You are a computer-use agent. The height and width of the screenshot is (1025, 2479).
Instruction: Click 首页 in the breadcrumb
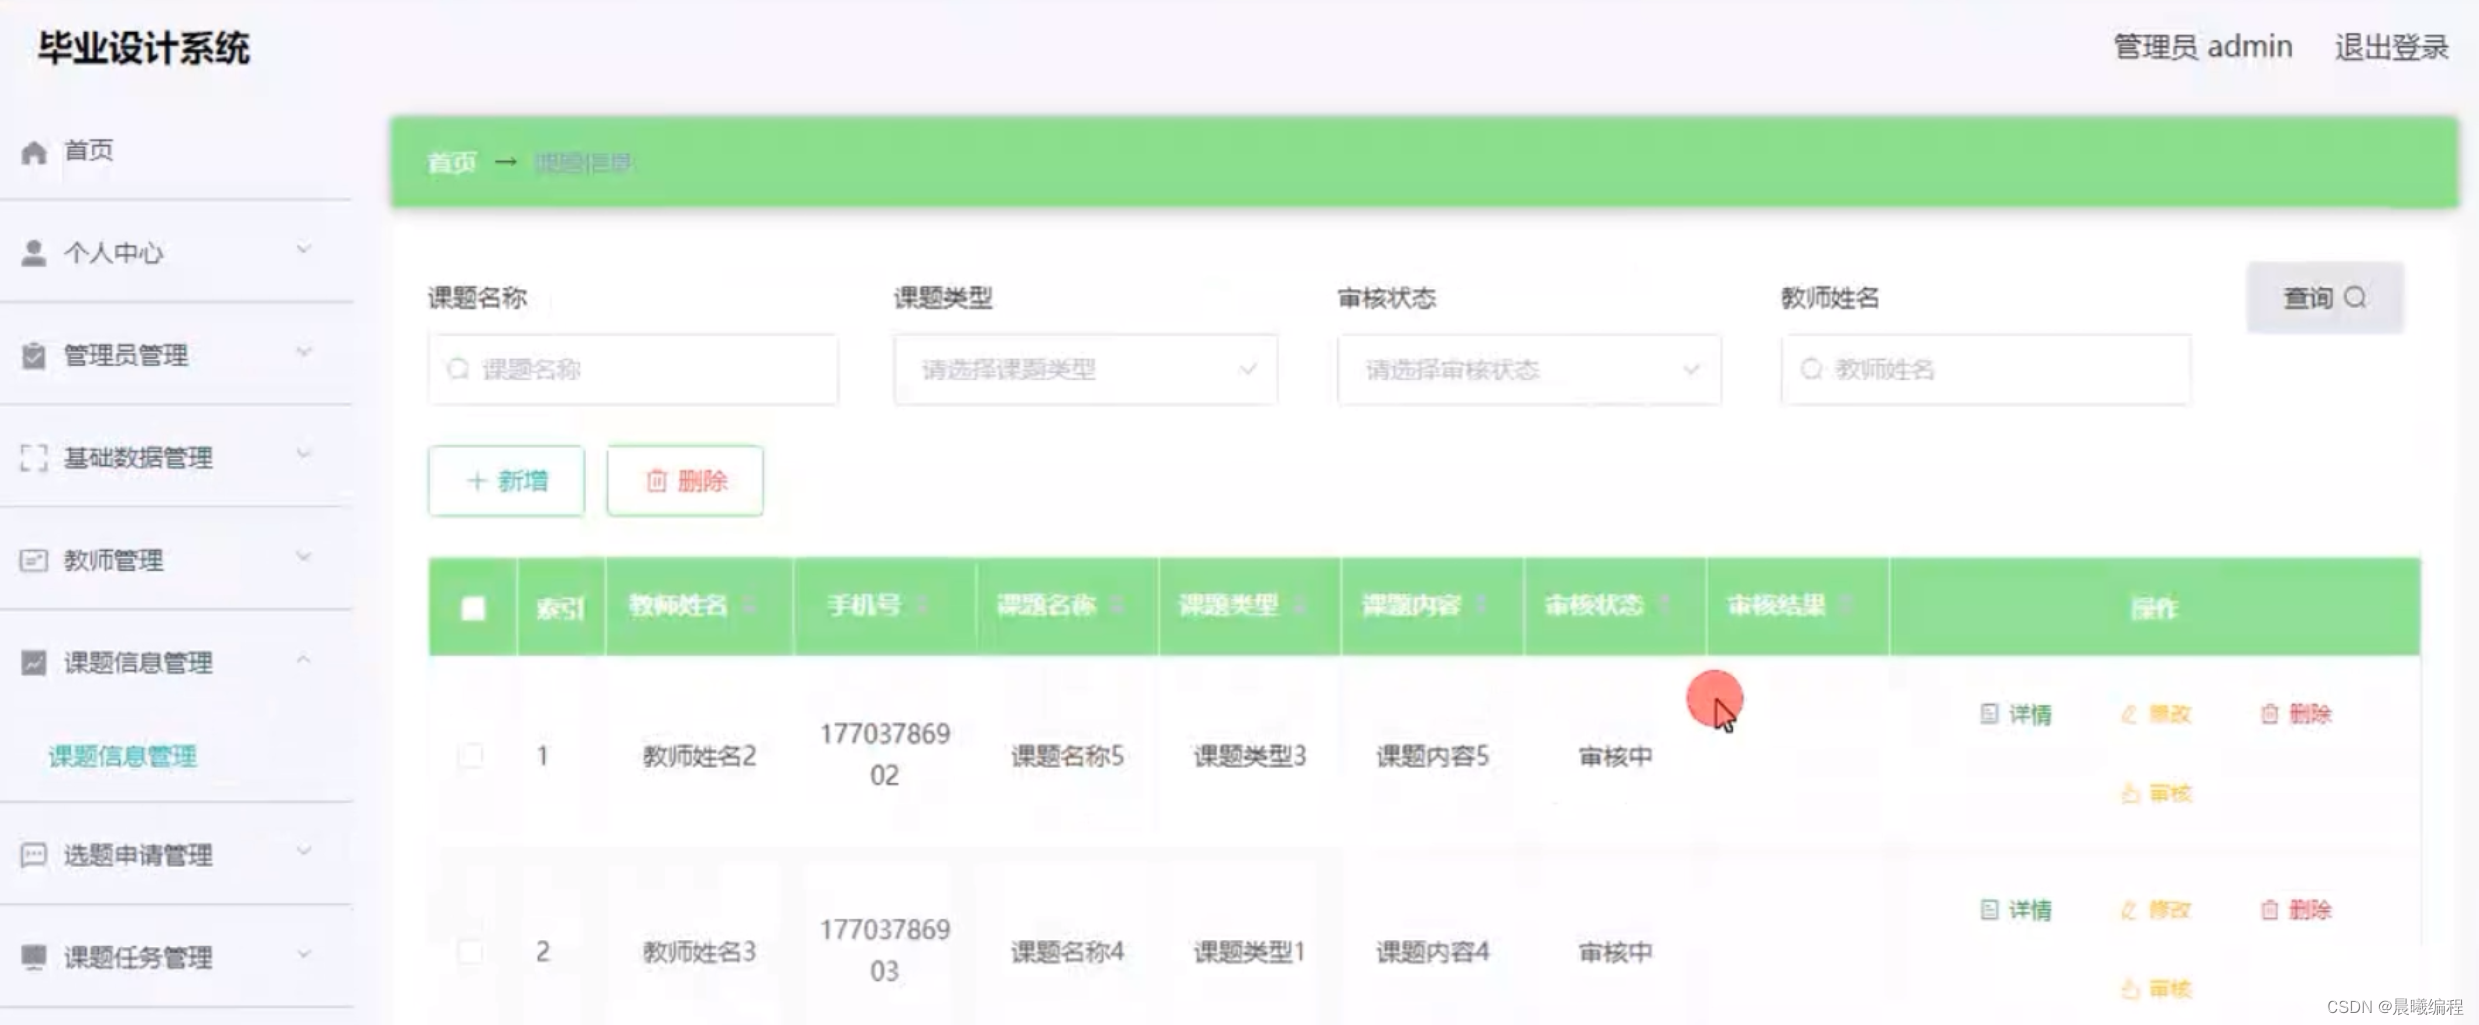tap(452, 162)
